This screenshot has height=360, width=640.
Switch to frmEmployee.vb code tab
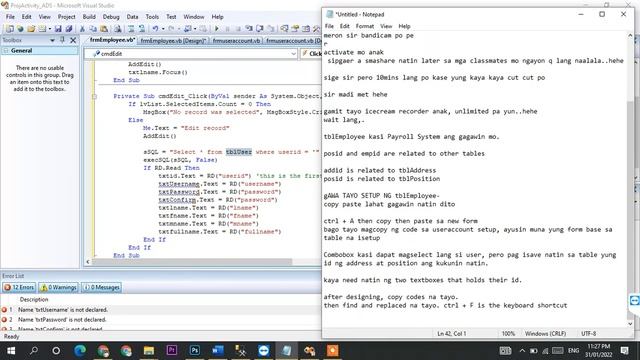click(x=112, y=40)
